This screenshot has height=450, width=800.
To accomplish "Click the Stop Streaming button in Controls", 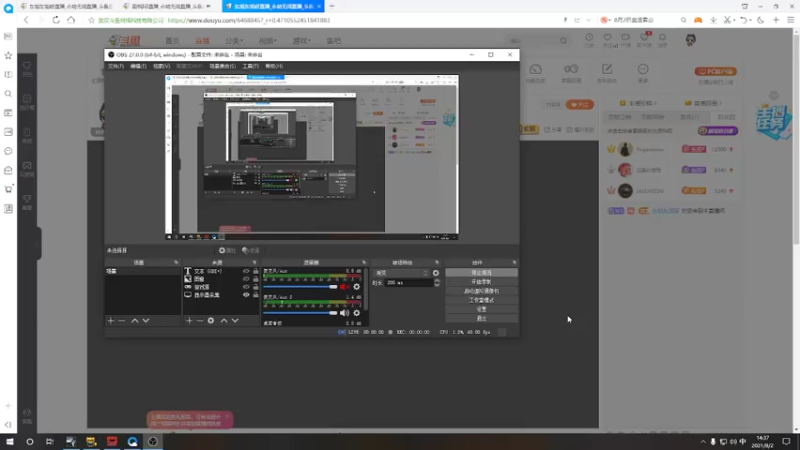I will (x=481, y=273).
